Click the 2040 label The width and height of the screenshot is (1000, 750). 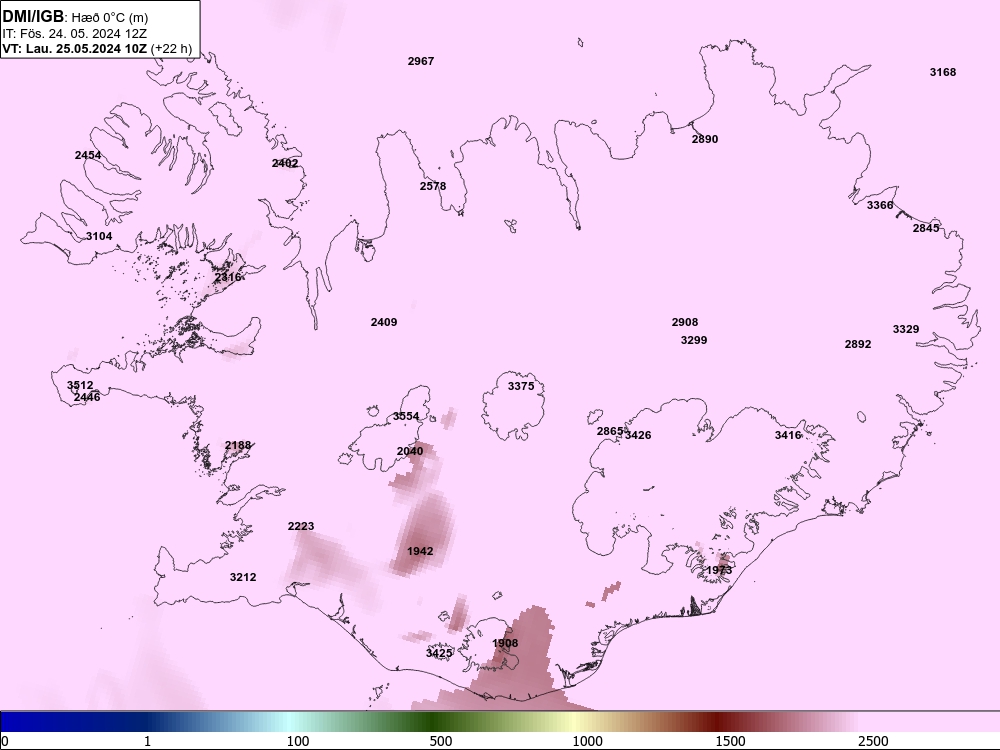pos(410,451)
